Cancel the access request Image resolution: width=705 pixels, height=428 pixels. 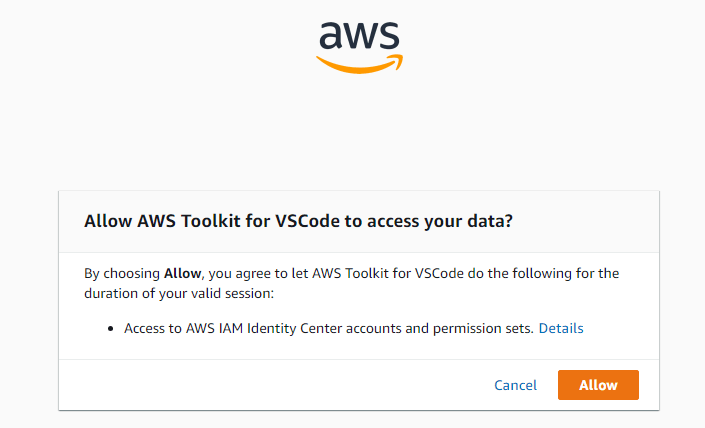[515, 385]
